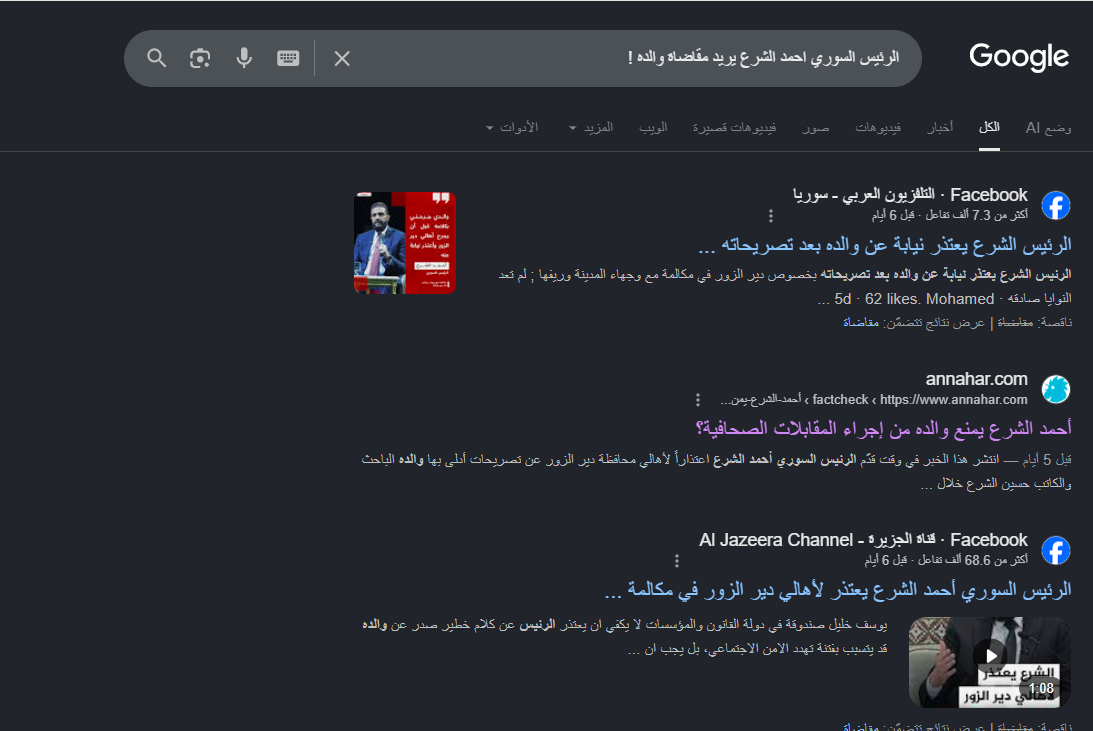Click the magnifier search icon
1093x731 pixels.
coord(157,58)
